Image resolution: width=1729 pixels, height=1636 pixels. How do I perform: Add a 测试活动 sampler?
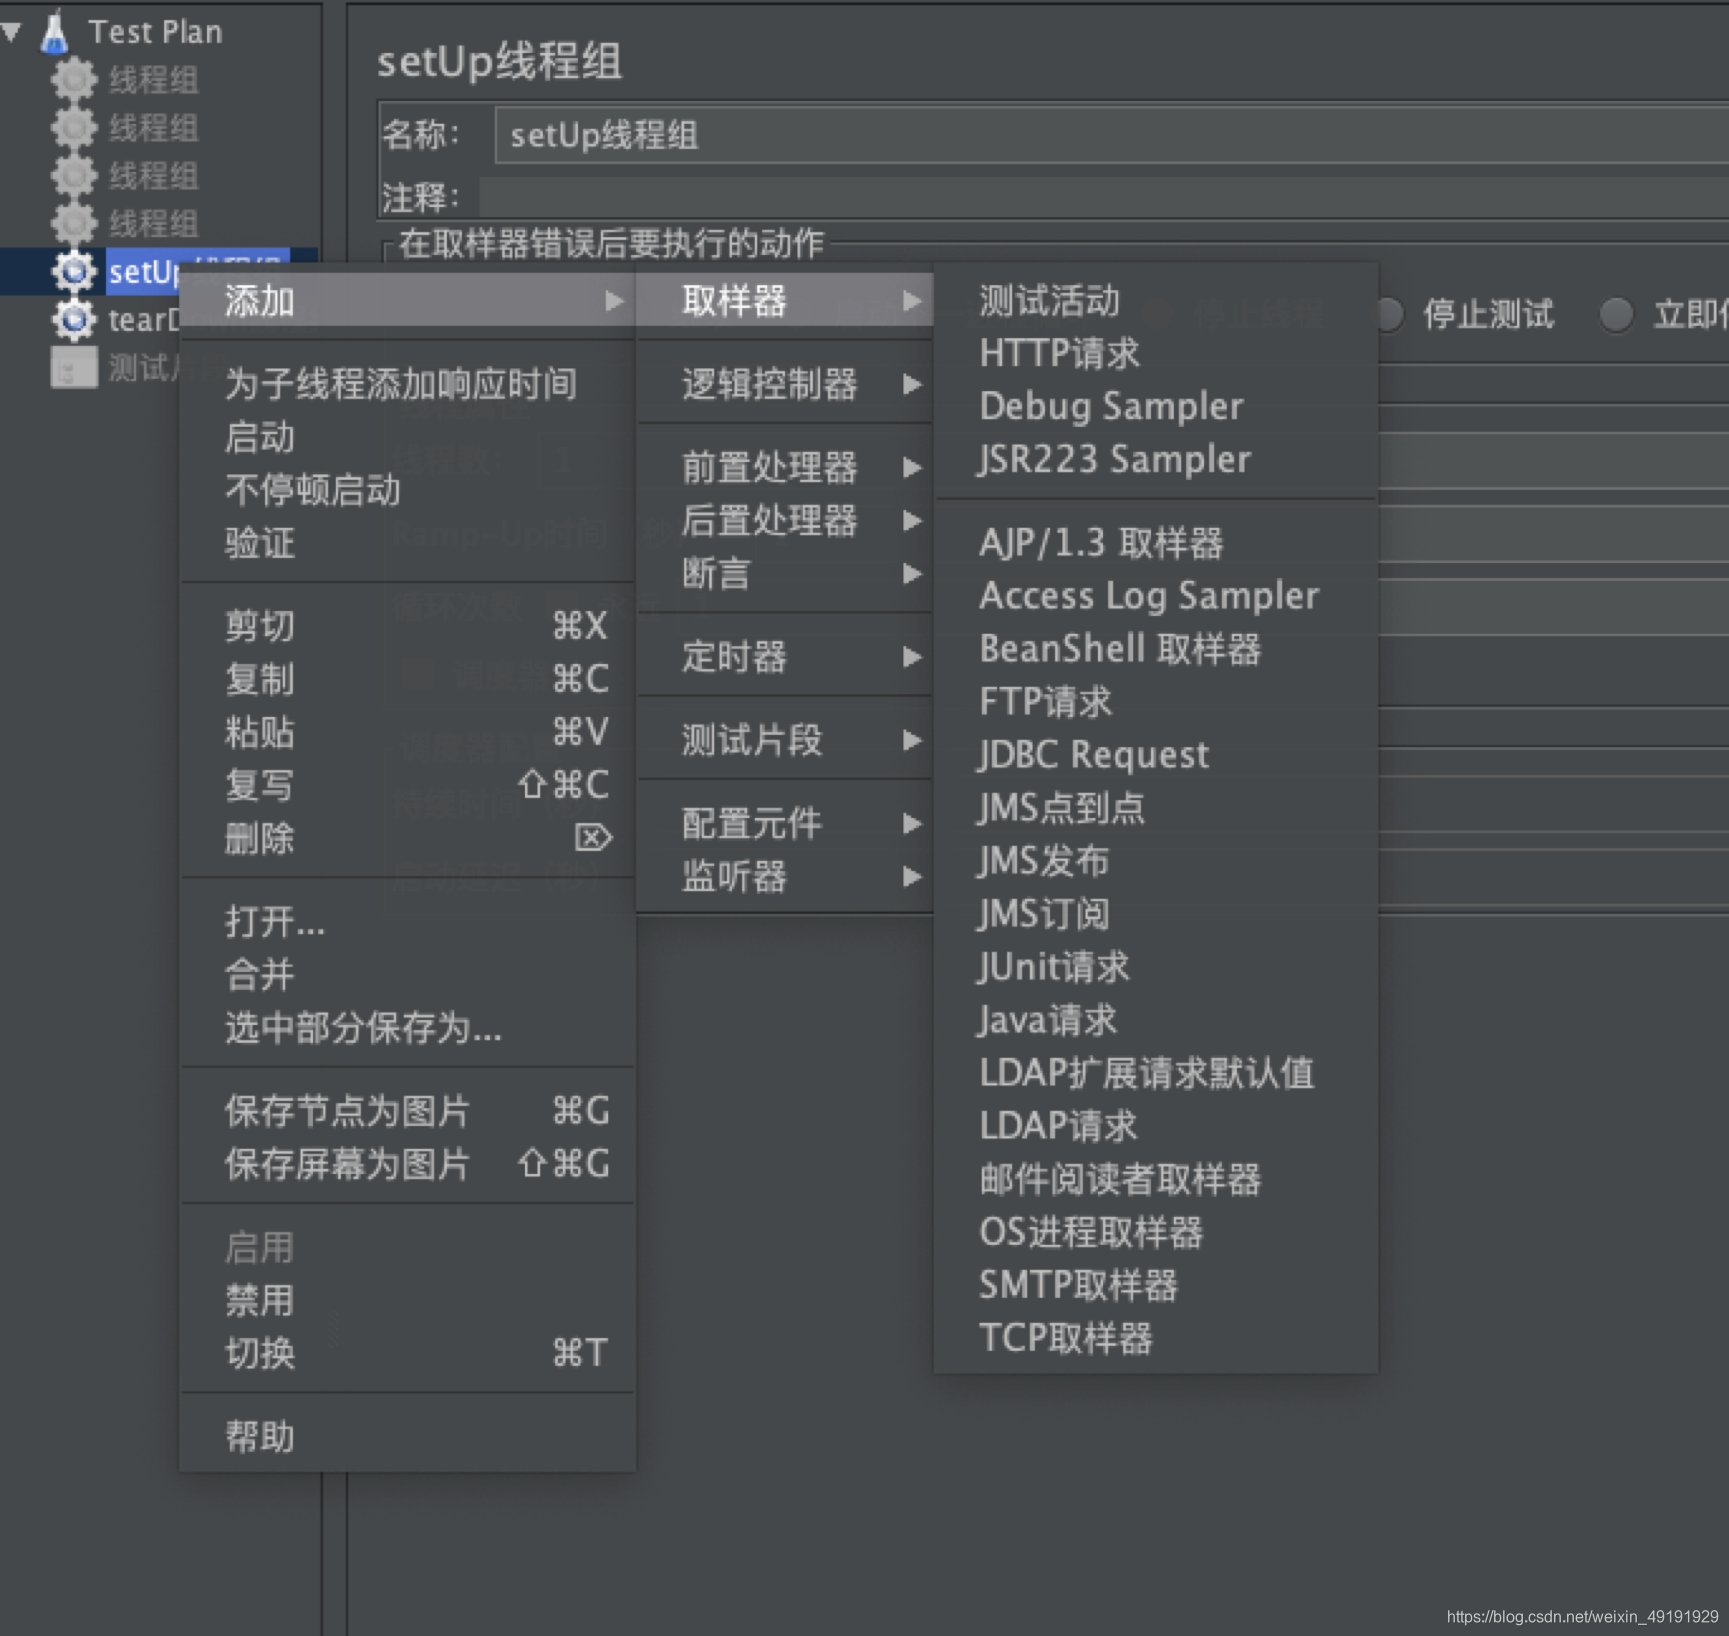tap(1156, 300)
